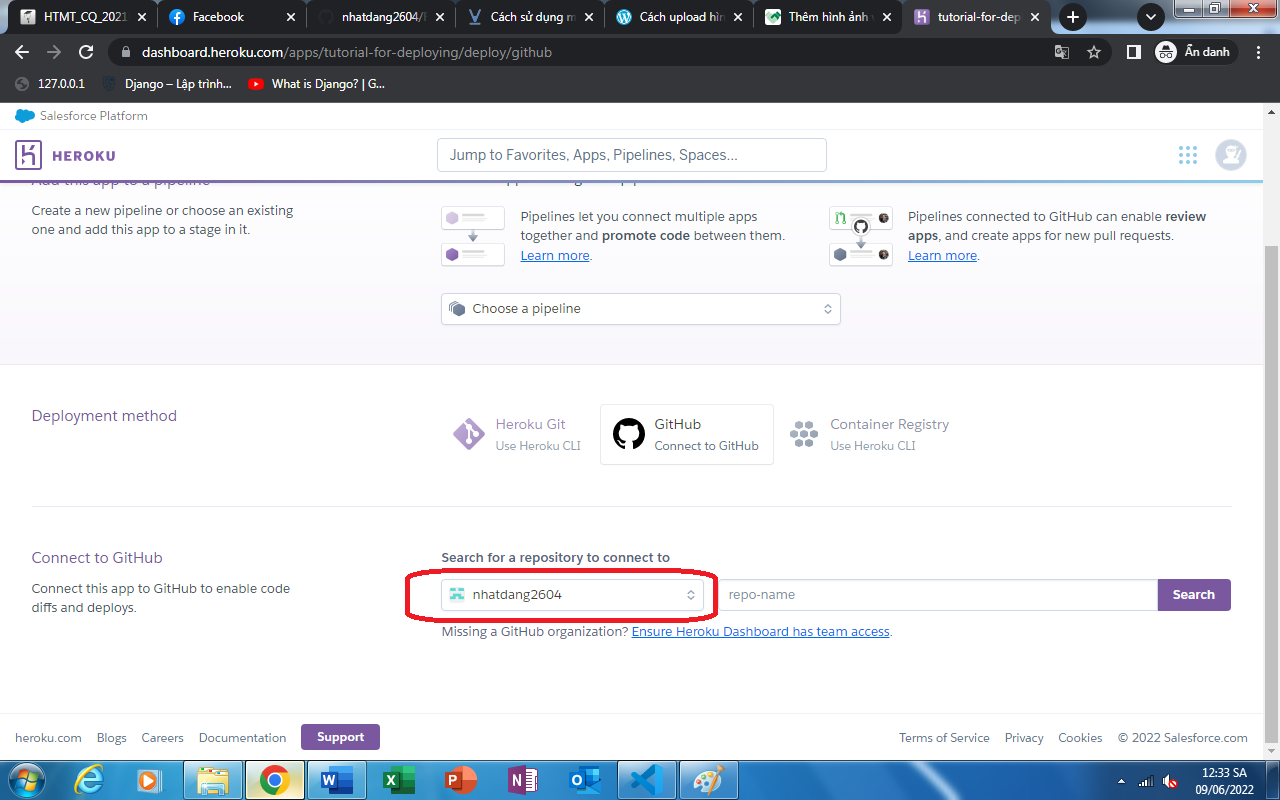1280x800 pixels.
Task: Open OneNote from taskbar
Action: coord(523,780)
